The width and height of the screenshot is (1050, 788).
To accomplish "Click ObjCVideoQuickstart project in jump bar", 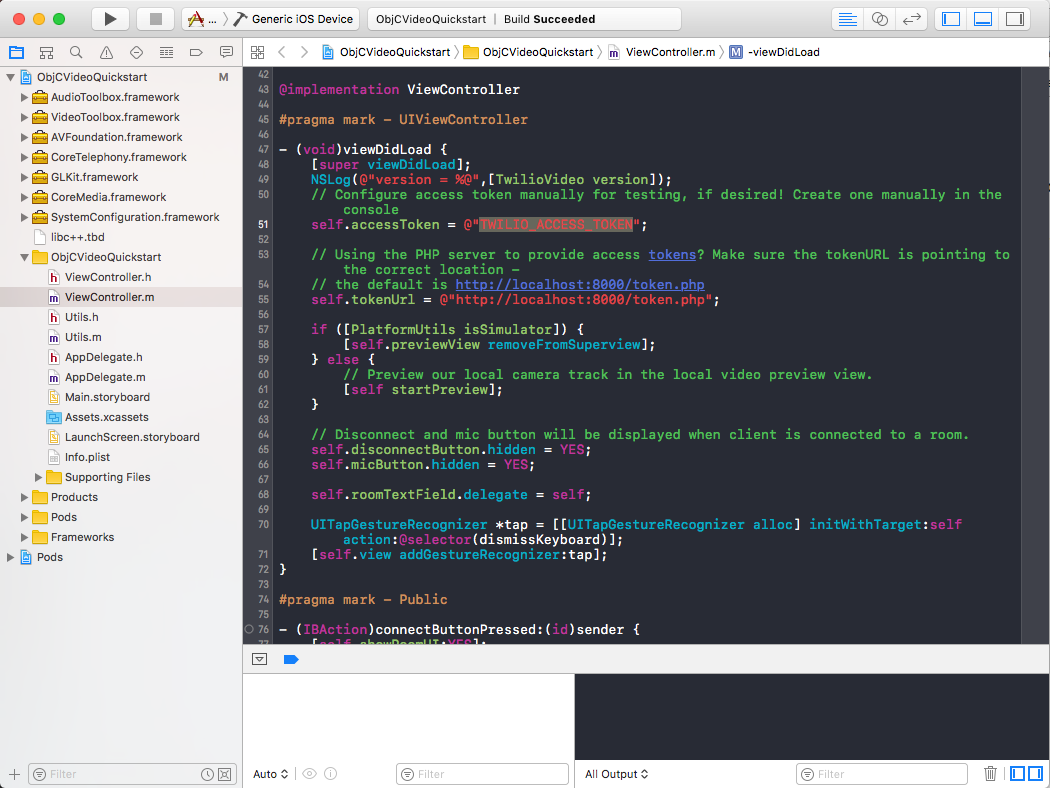I will pyautogui.click(x=386, y=52).
